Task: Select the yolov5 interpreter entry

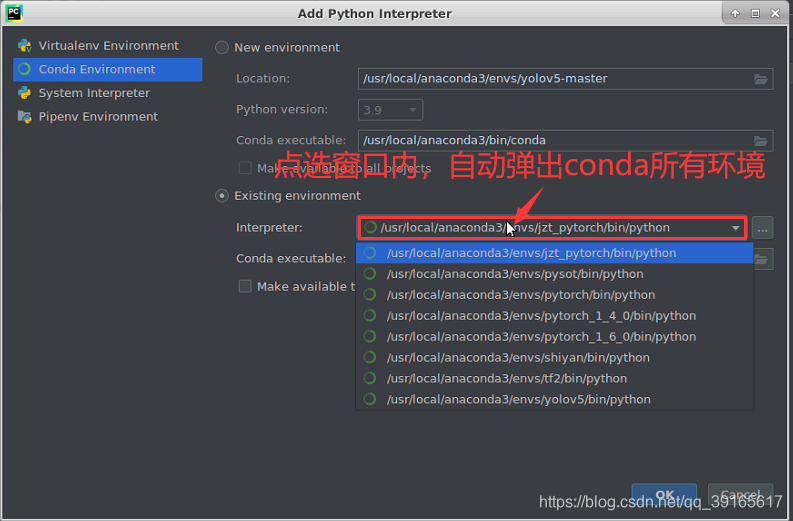Action: pyautogui.click(x=555, y=399)
